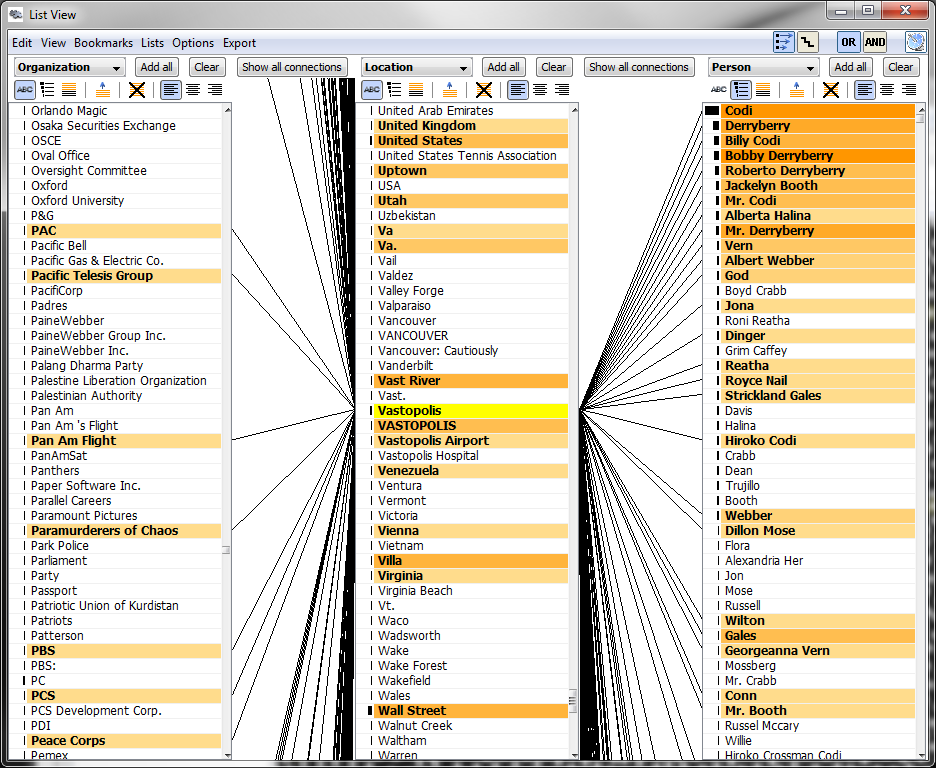Center-align text in the Organization list
Image resolution: width=938 pixels, height=768 pixels.
[x=192, y=90]
